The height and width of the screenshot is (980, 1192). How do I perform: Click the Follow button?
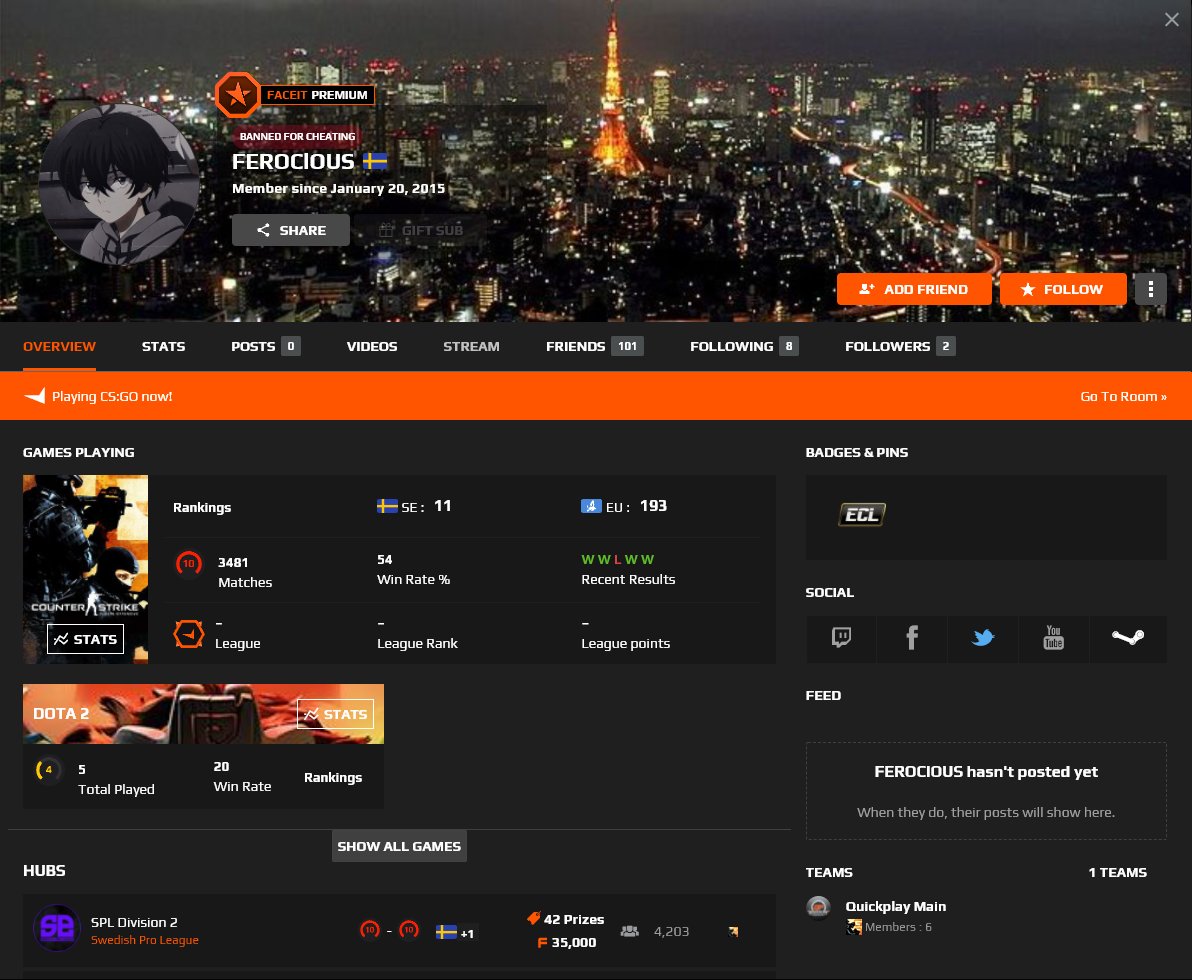(x=1063, y=289)
